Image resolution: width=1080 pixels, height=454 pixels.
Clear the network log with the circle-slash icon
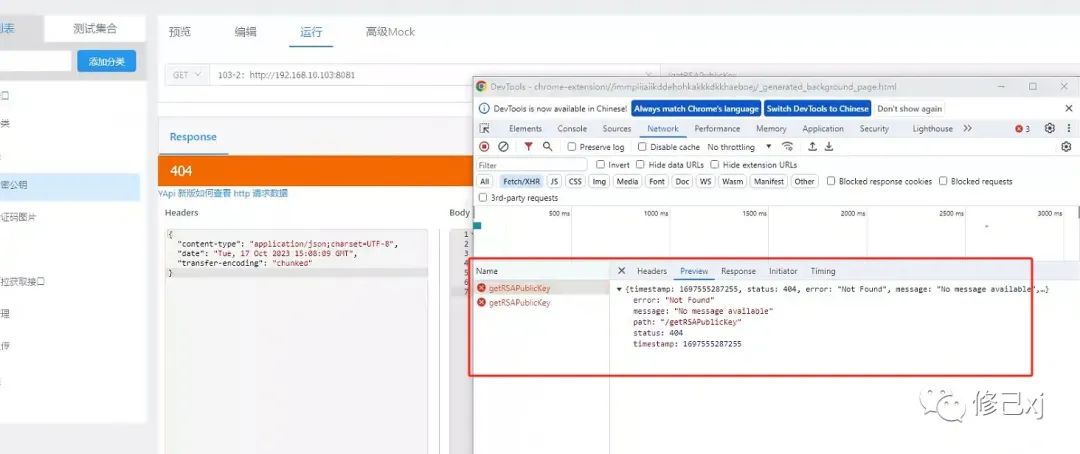503,147
